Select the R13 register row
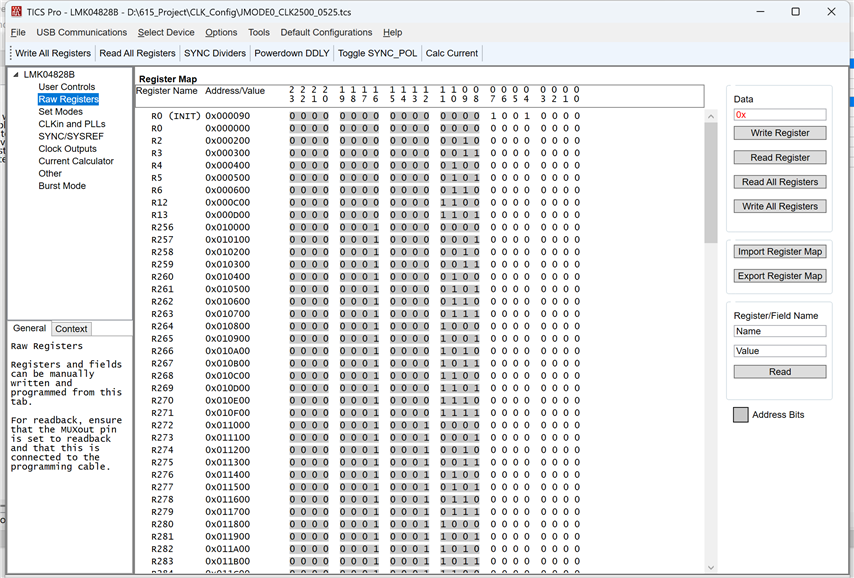Image resolution: width=854 pixels, height=578 pixels. pyautogui.click(x=160, y=215)
